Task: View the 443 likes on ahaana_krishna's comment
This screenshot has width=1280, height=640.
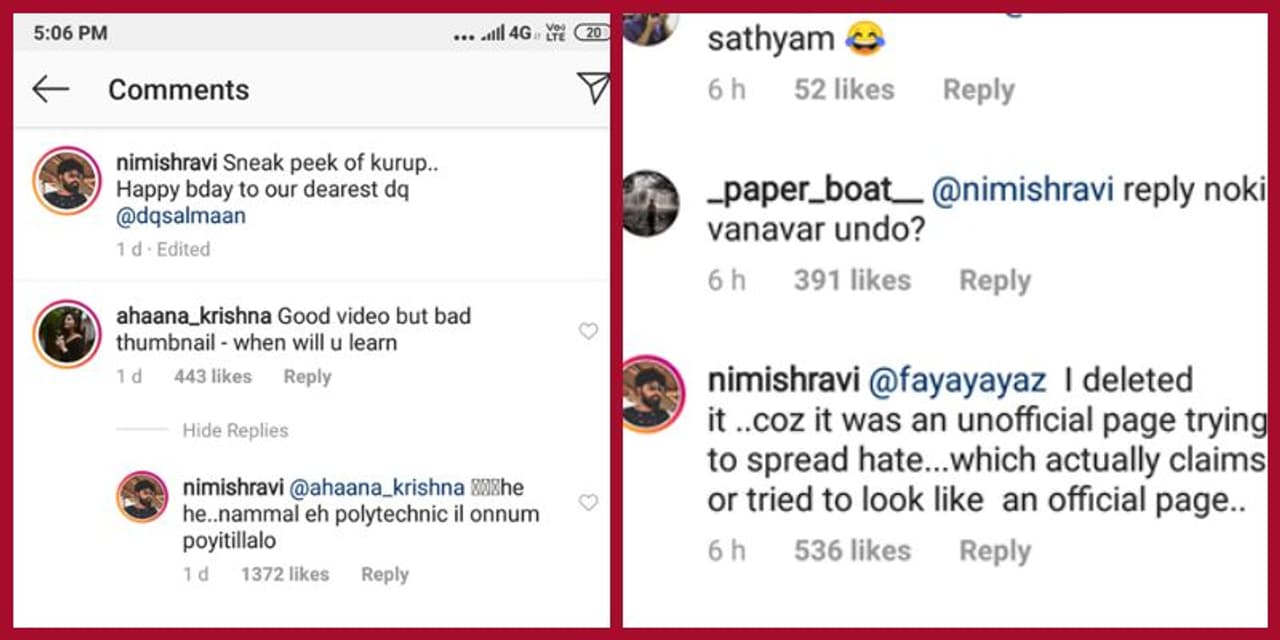Action: 212,377
